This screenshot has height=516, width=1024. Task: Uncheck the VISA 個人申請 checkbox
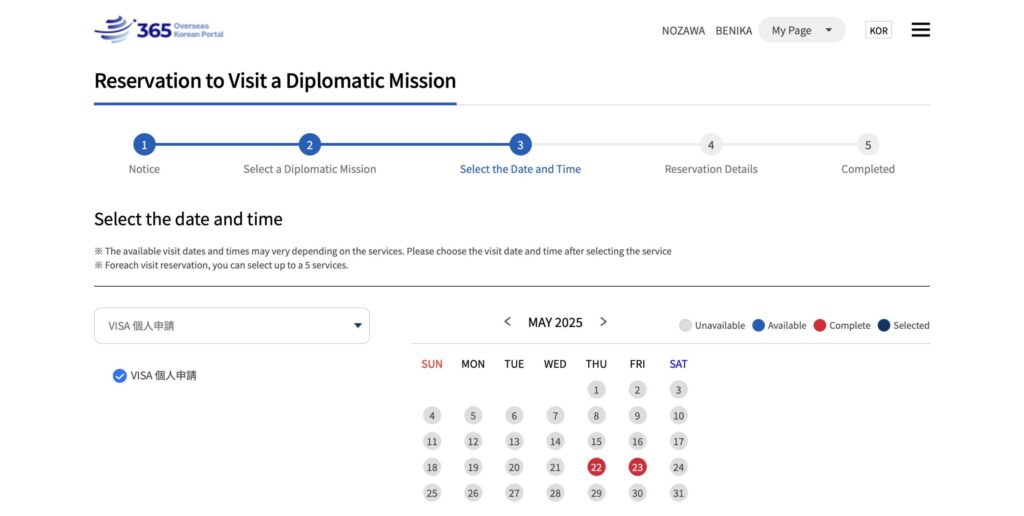(120, 376)
